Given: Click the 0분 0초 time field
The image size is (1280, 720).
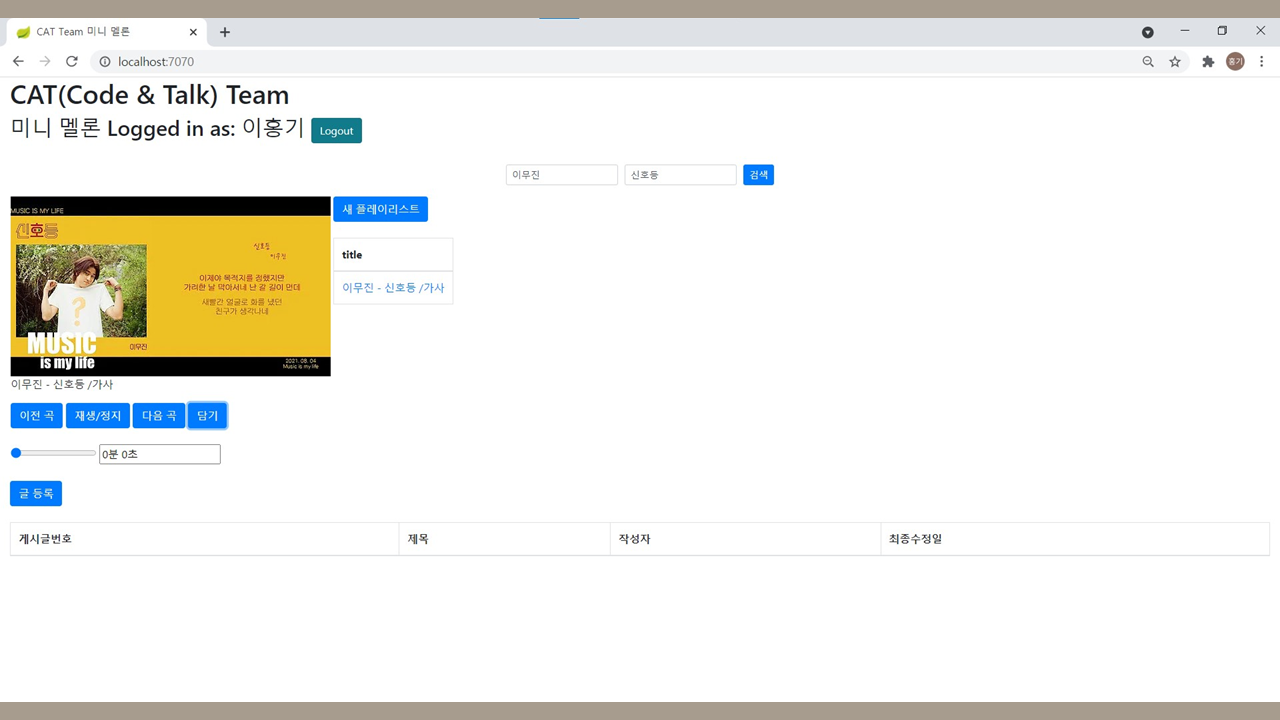Looking at the screenshot, I should click(x=160, y=454).
